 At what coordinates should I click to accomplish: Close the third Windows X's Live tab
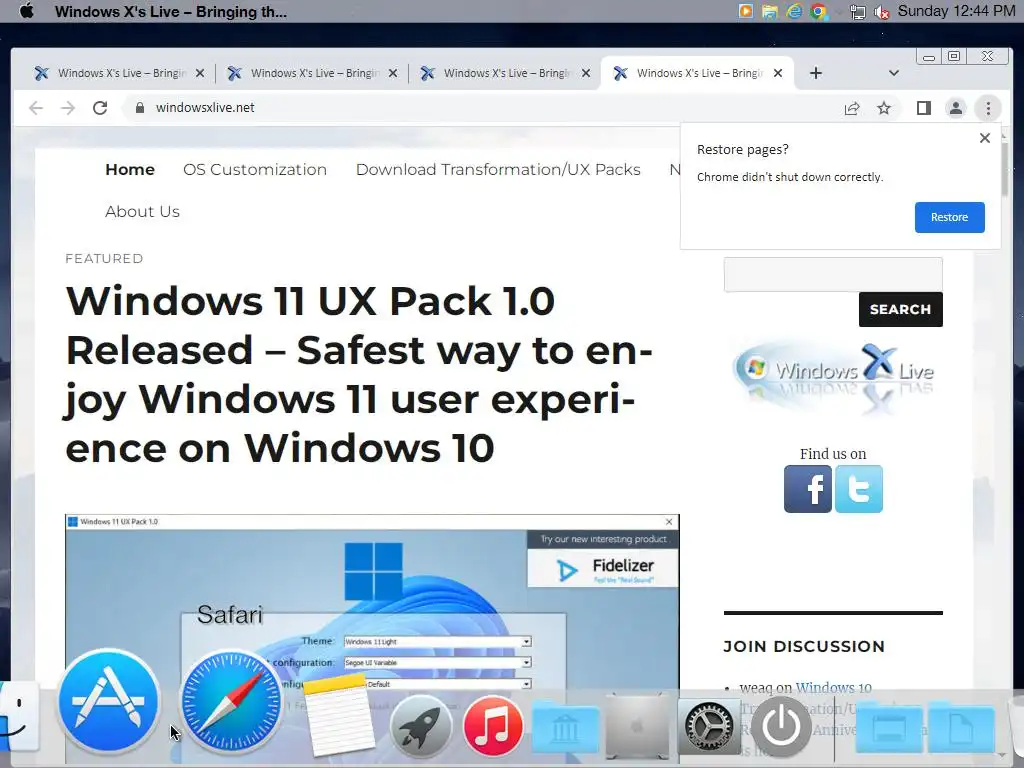pos(586,73)
